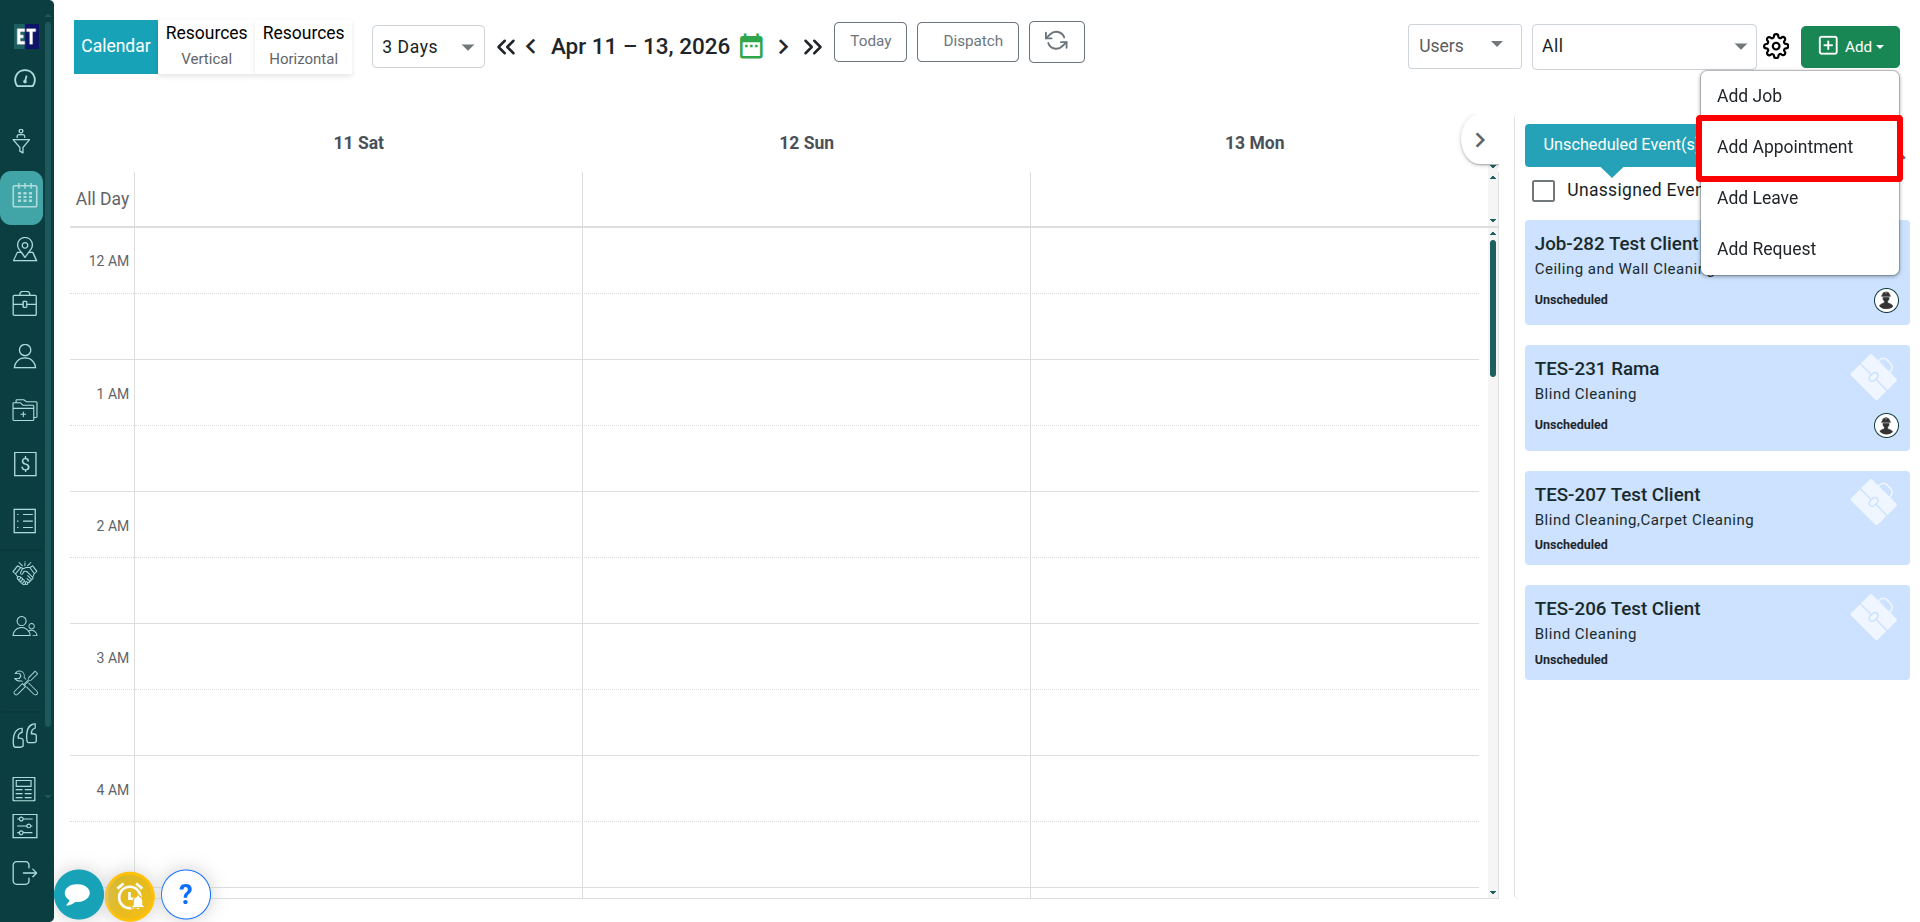Click the calendar settings gear icon
This screenshot has width=1920, height=922.
tap(1776, 46)
